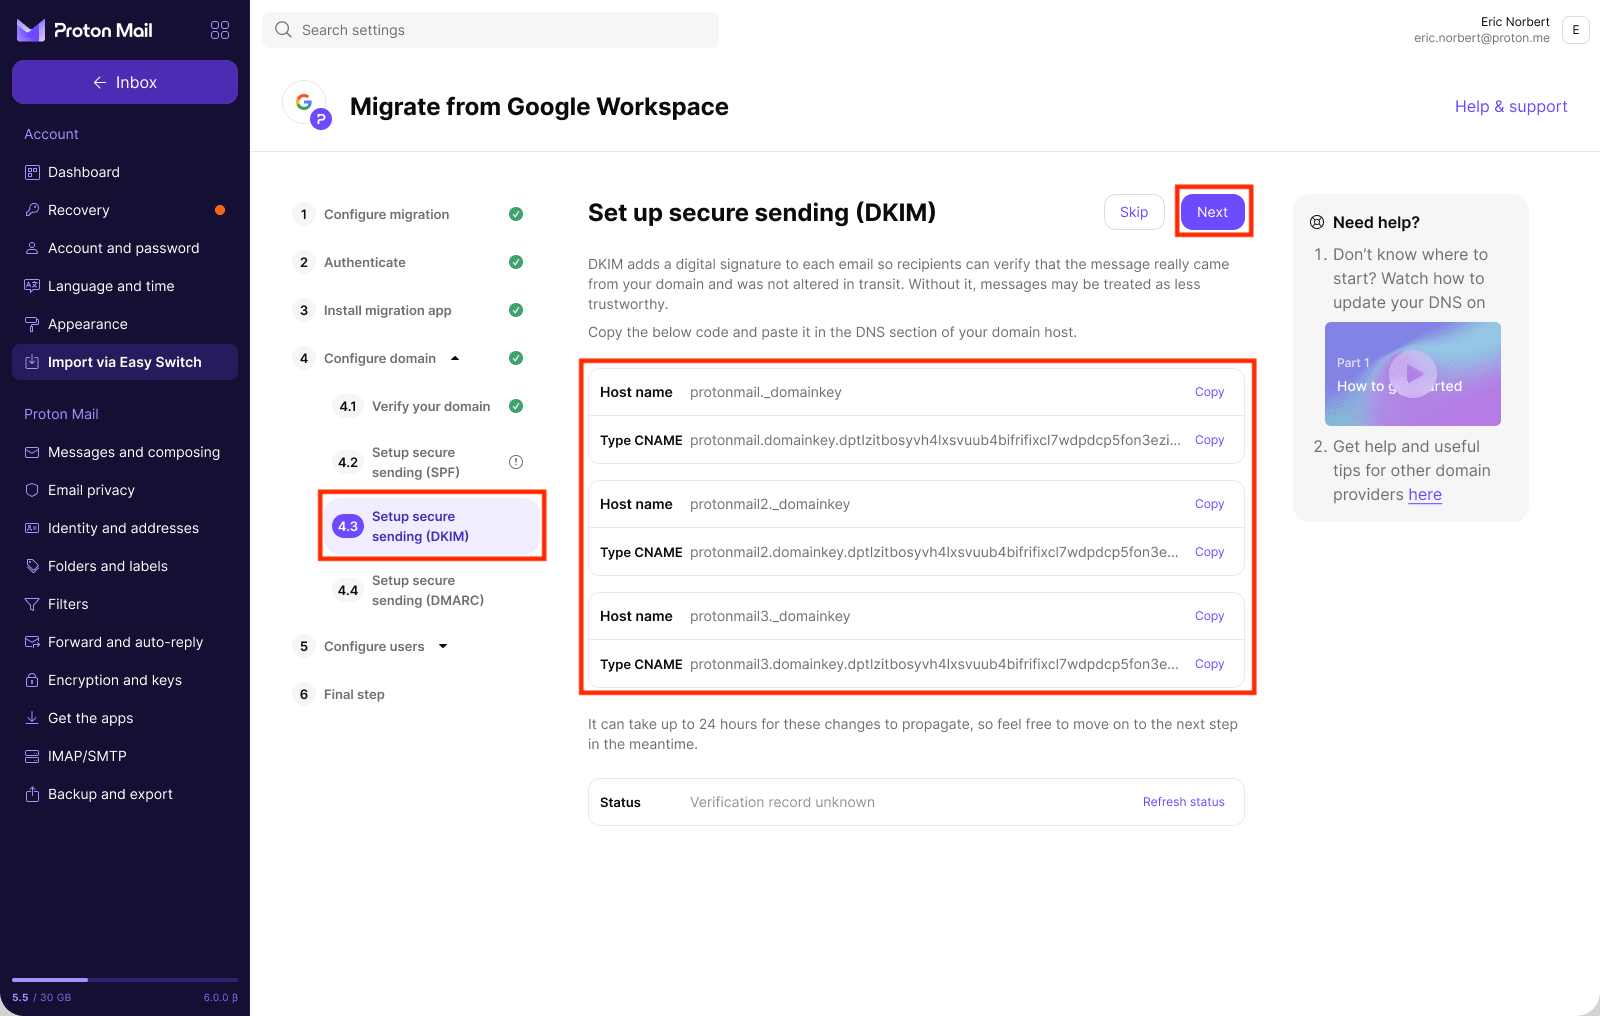Click the Authenticate step green checkmark
Image resolution: width=1600 pixels, height=1016 pixels.
tap(516, 262)
